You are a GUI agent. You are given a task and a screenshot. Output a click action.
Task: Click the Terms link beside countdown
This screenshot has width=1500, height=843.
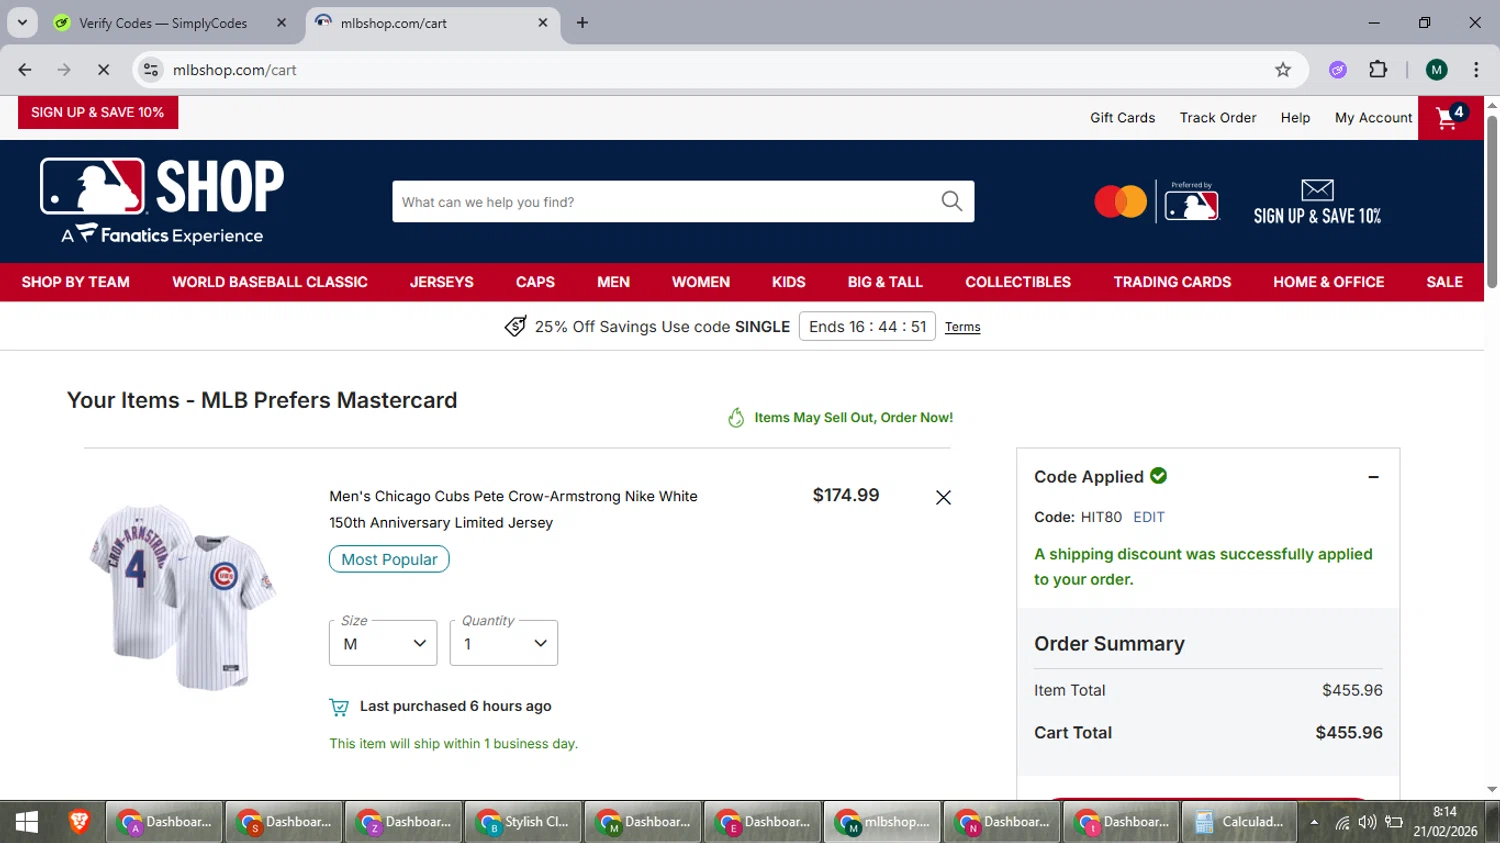tap(962, 327)
